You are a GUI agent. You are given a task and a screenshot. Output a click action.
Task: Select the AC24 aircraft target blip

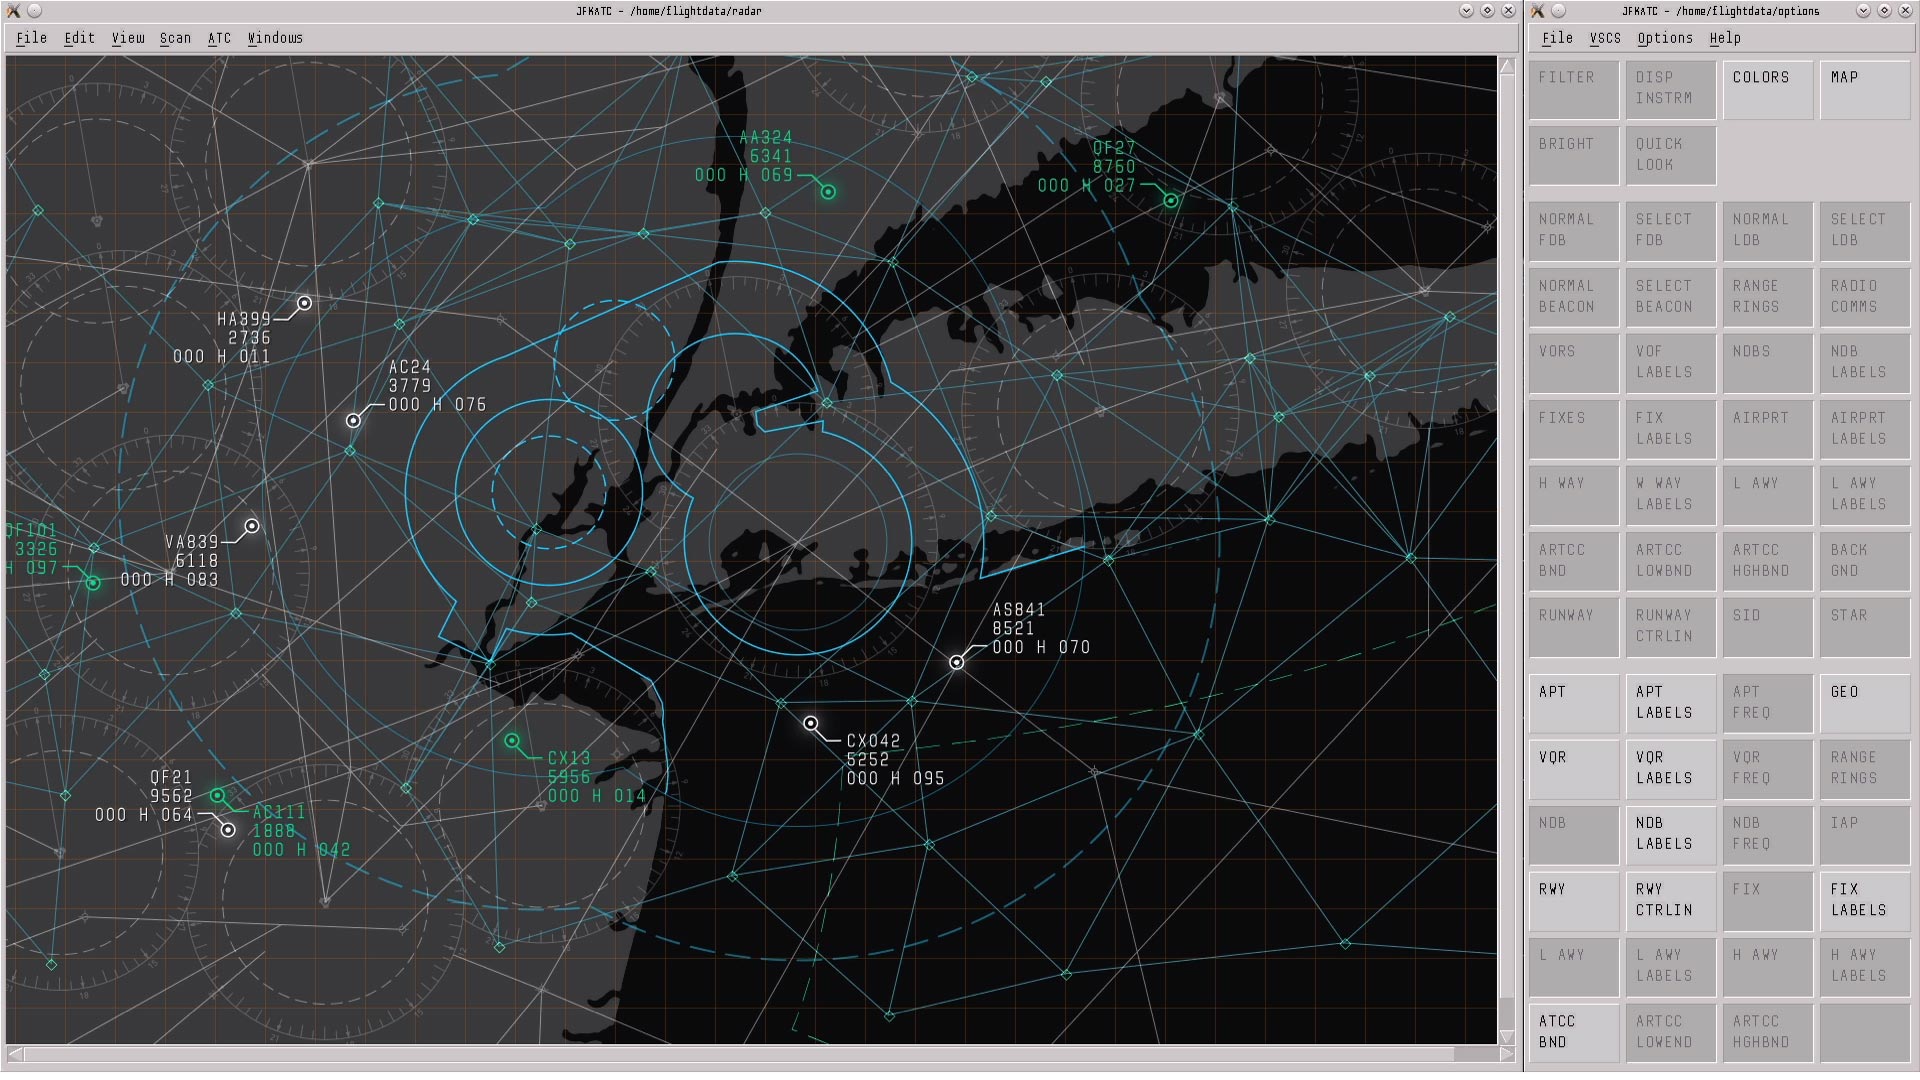coord(353,420)
